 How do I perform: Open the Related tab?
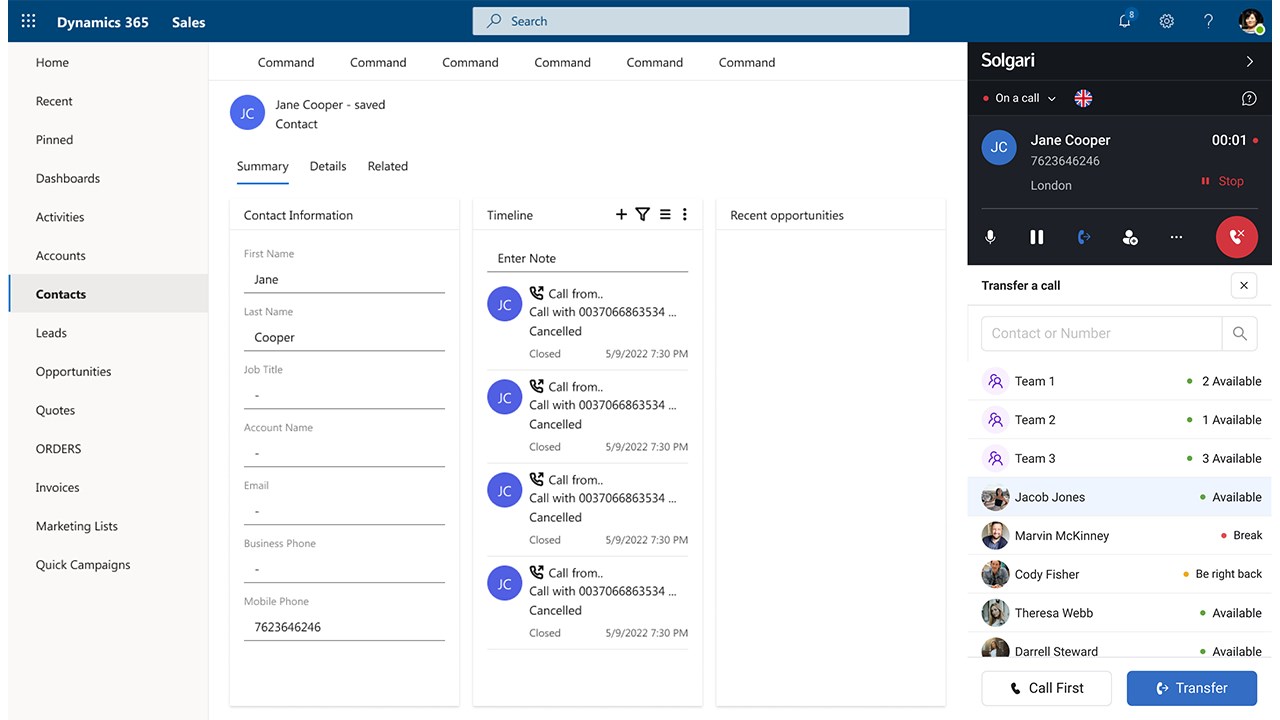tap(388, 166)
